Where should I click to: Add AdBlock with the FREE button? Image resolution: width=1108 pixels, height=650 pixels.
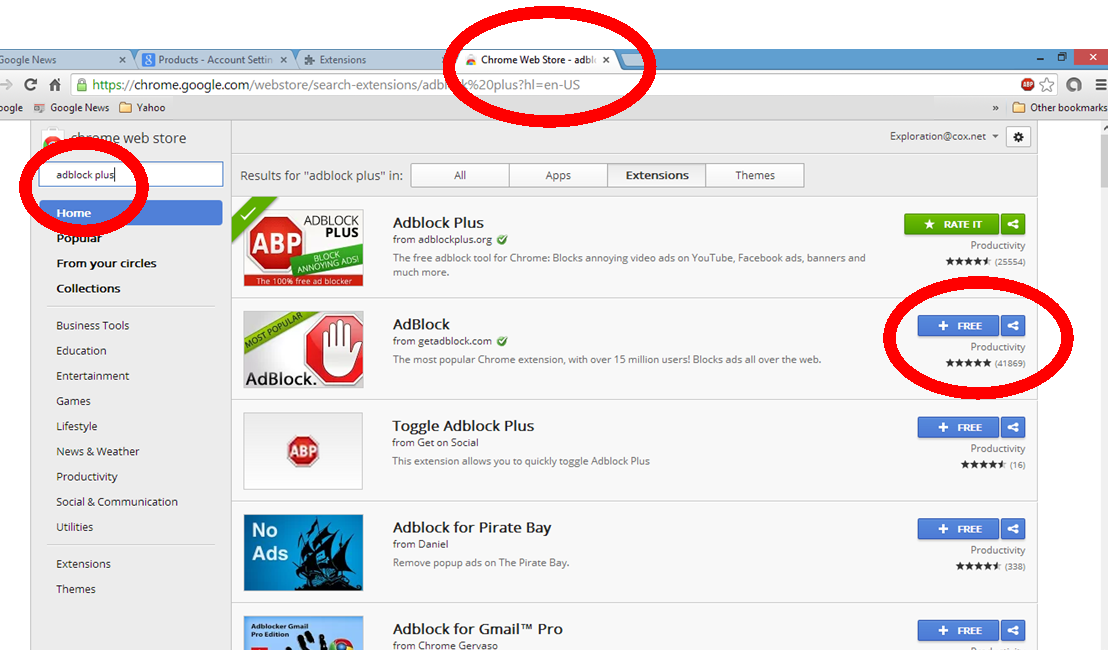coord(958,326)
